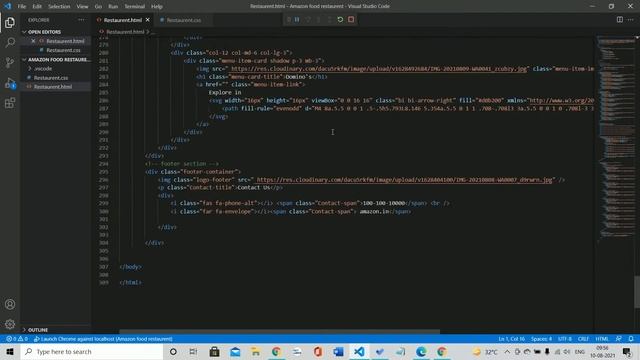Change encoding via UTF-8 status item
Image resolution: width=640 pixels, height=360 pixels.
[565, 339]
